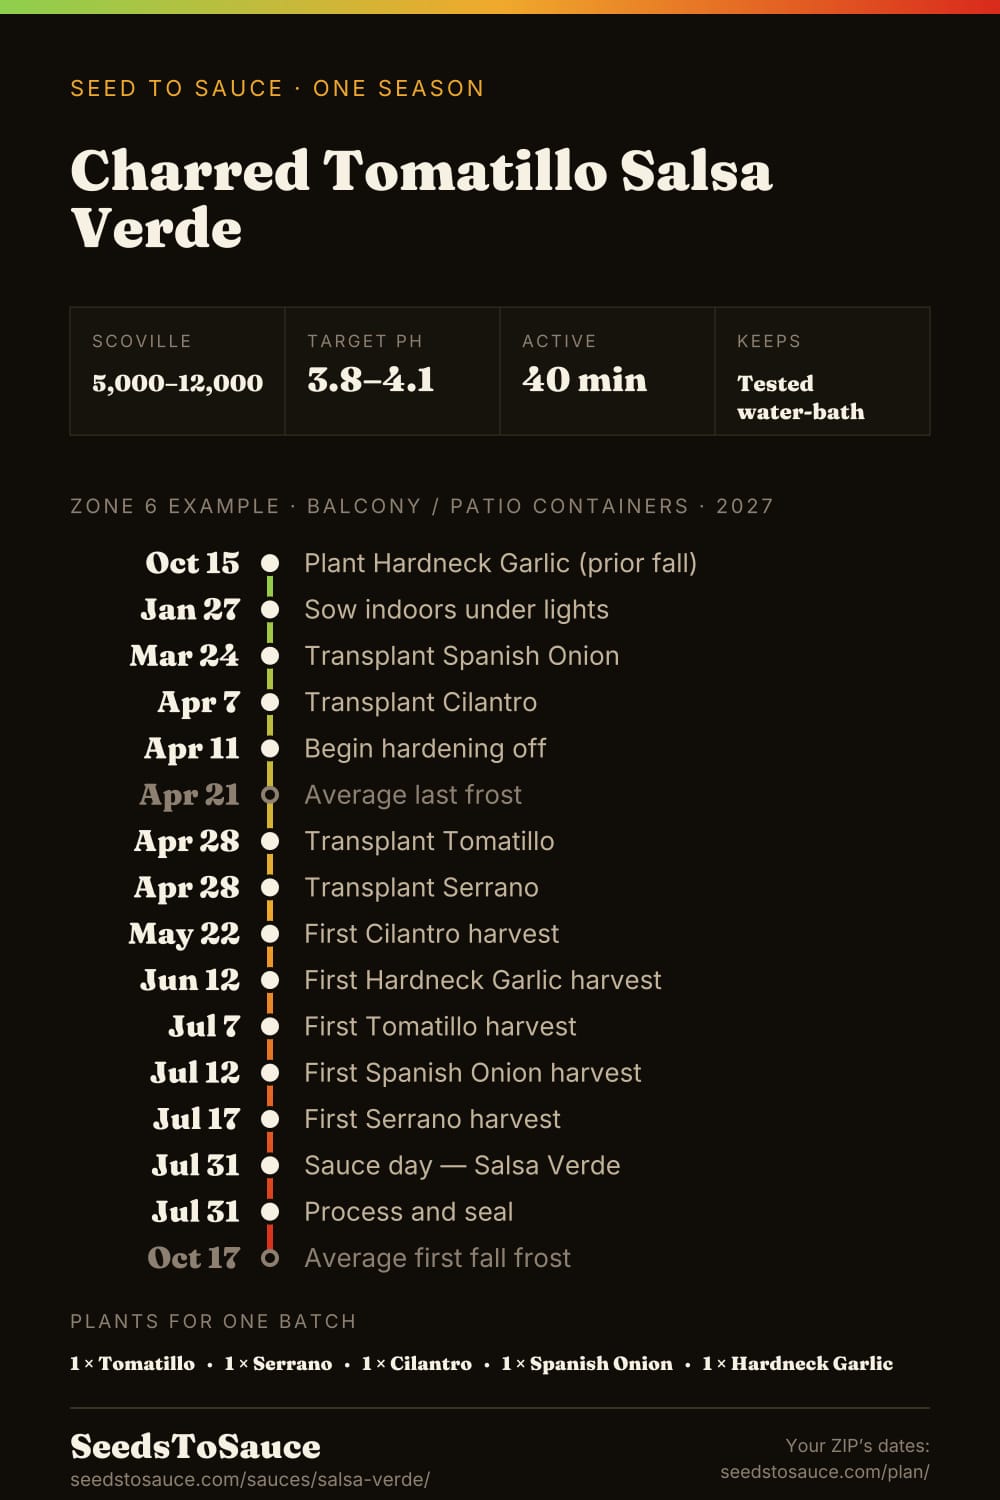Open the seedstosauce.com/plan/ link

pos(825,1472)
